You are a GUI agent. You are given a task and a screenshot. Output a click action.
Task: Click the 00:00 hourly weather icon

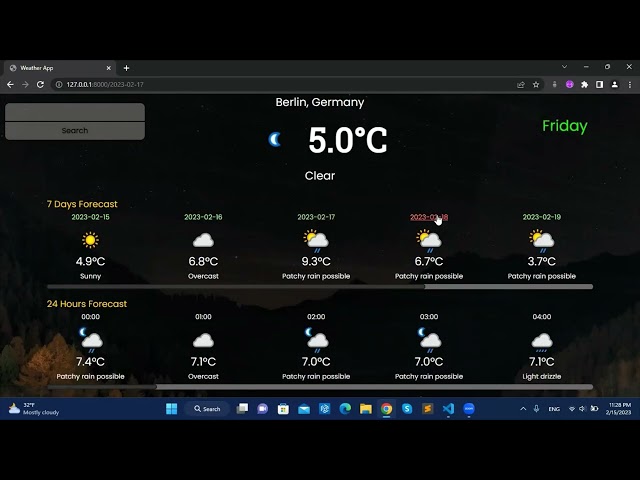[91, 340]
